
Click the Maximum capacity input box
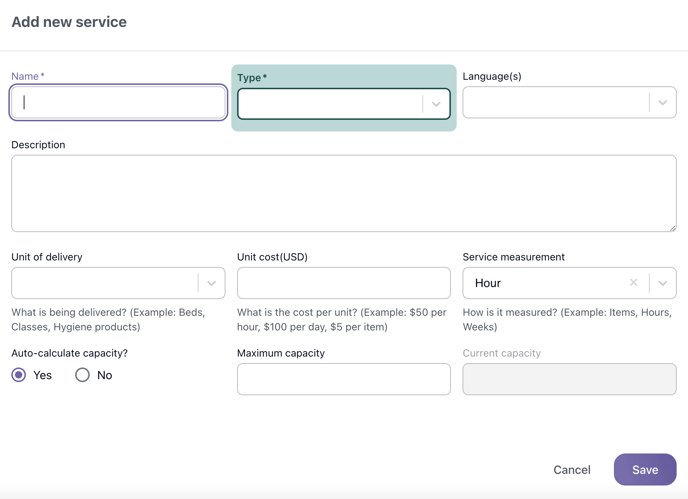click(343, 379)
